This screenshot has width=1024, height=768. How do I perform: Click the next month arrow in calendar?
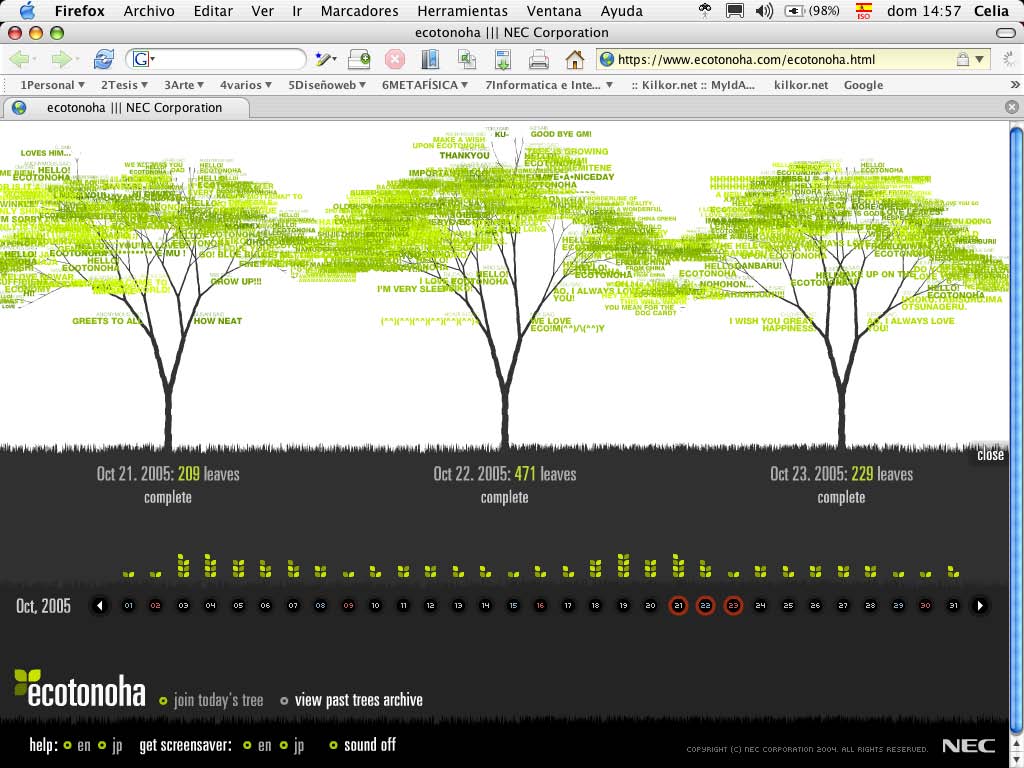[980, 606]
